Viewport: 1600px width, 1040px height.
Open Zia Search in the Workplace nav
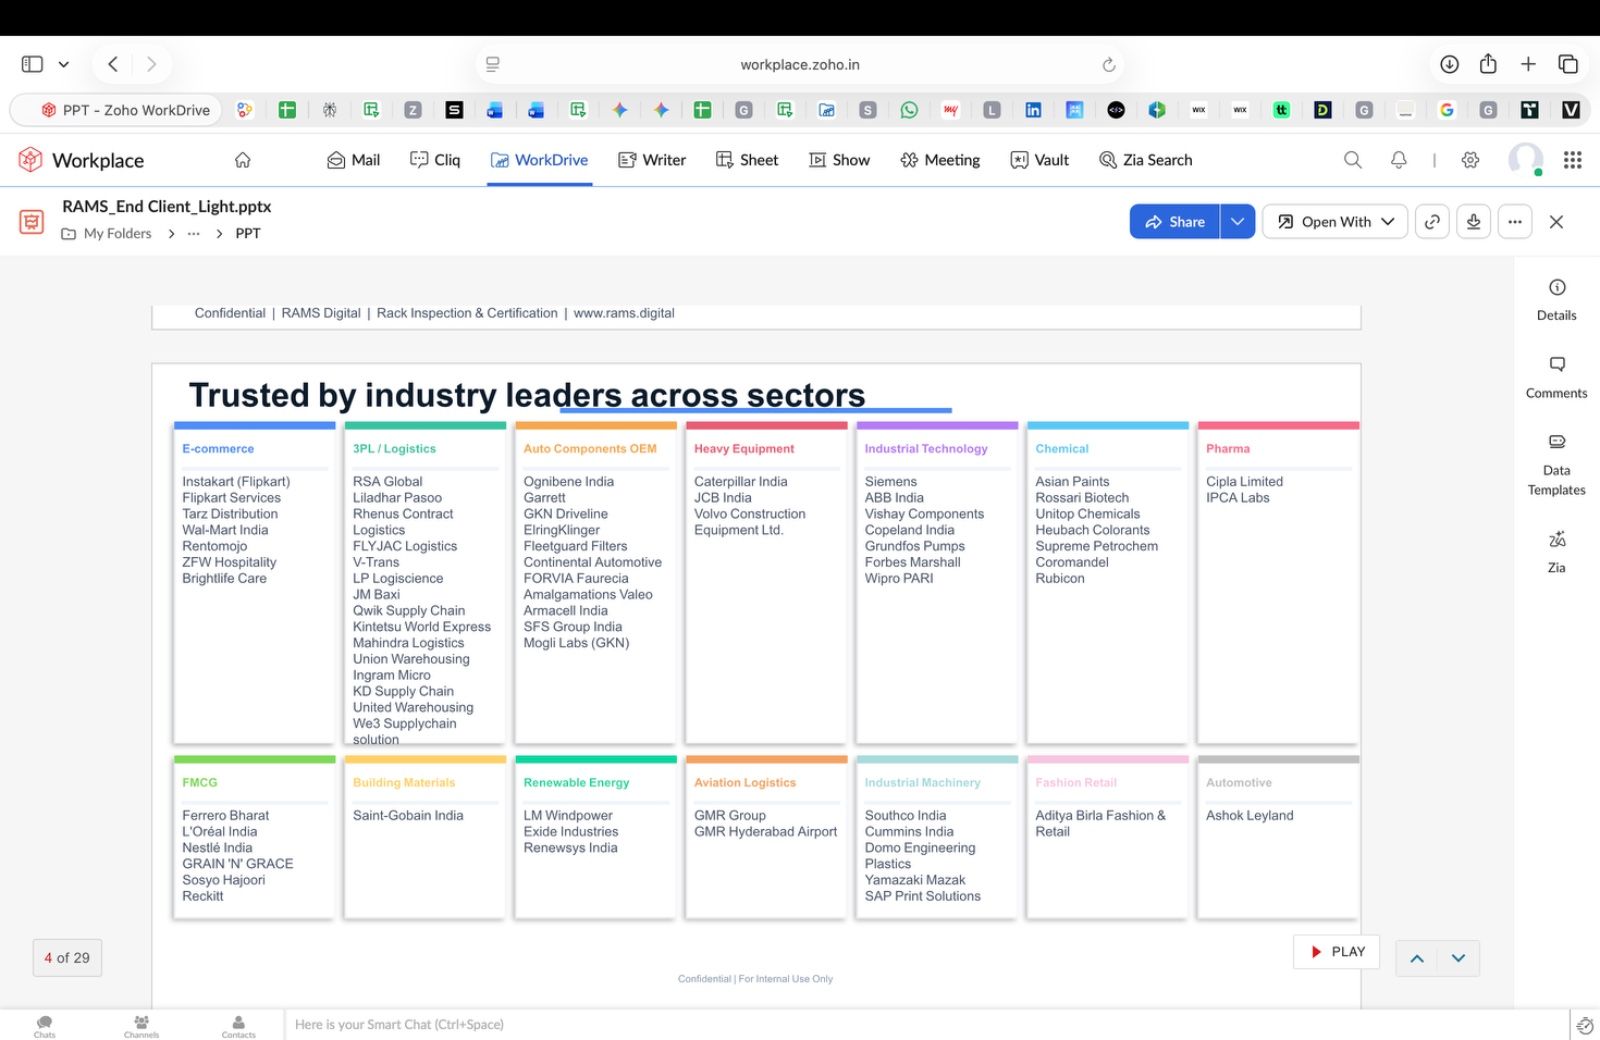click(1146, 160)
